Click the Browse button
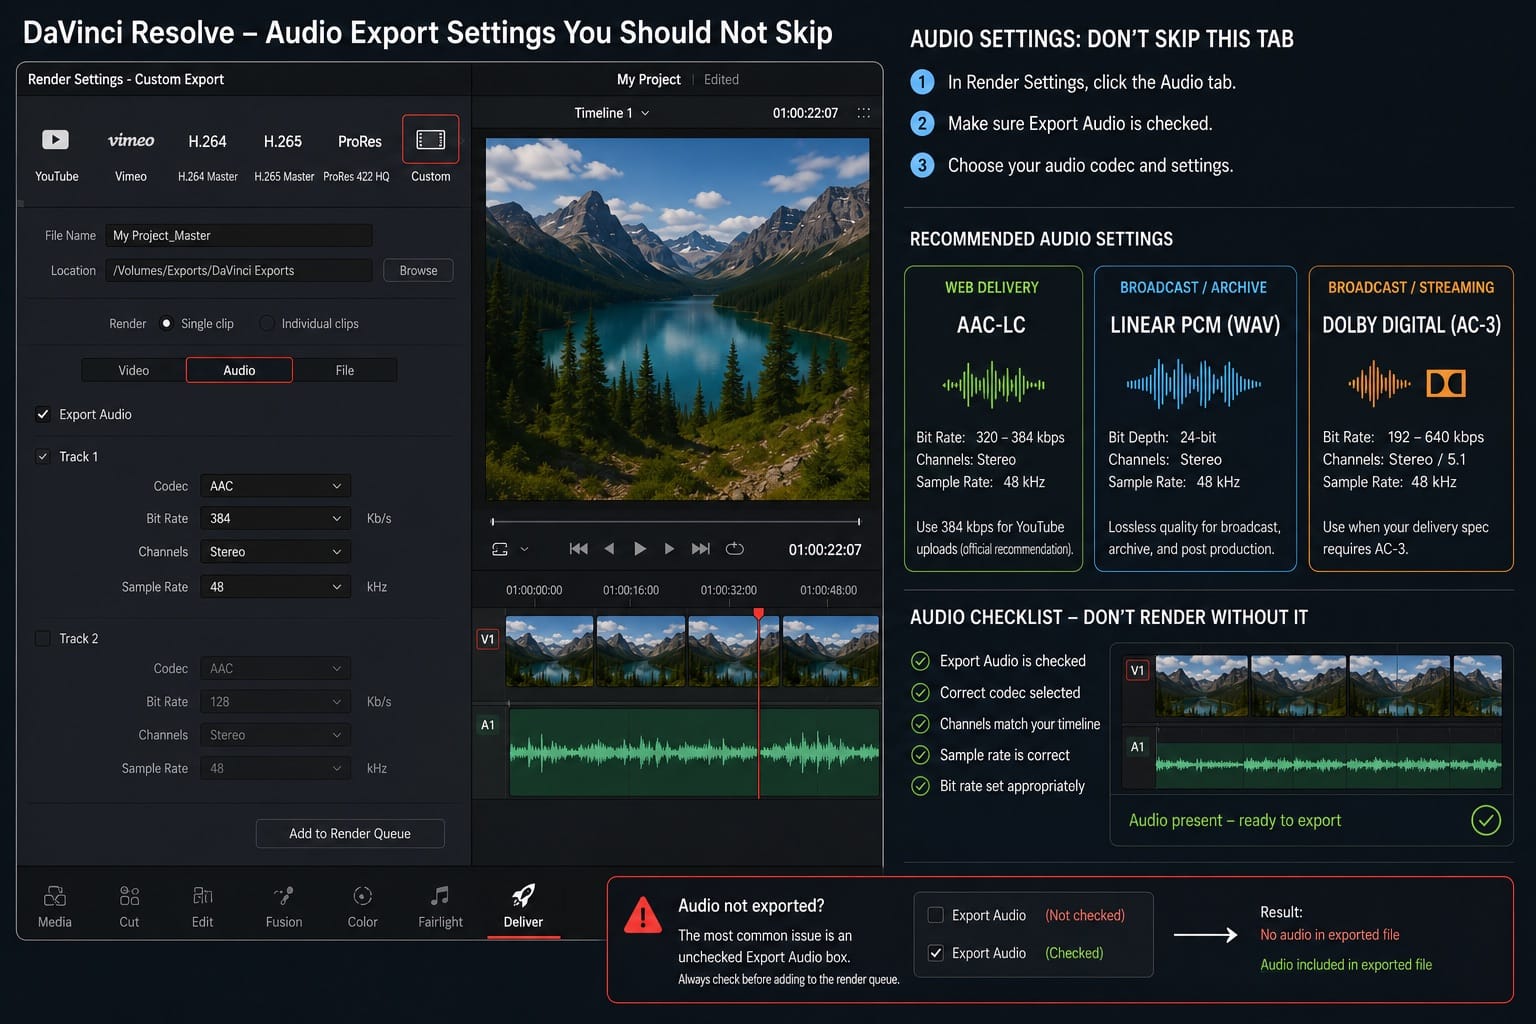Viewport: 1536px width, 1024px height. (x=418, y=270)
